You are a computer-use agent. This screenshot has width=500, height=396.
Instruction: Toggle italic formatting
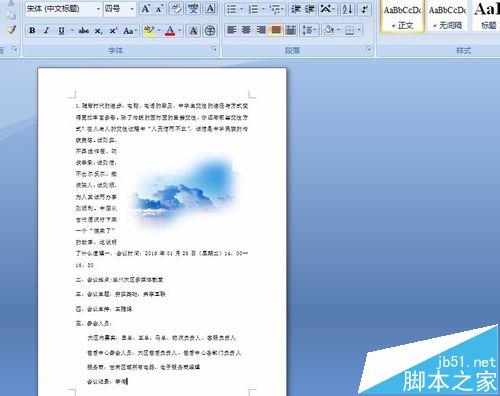pos(47,31)
